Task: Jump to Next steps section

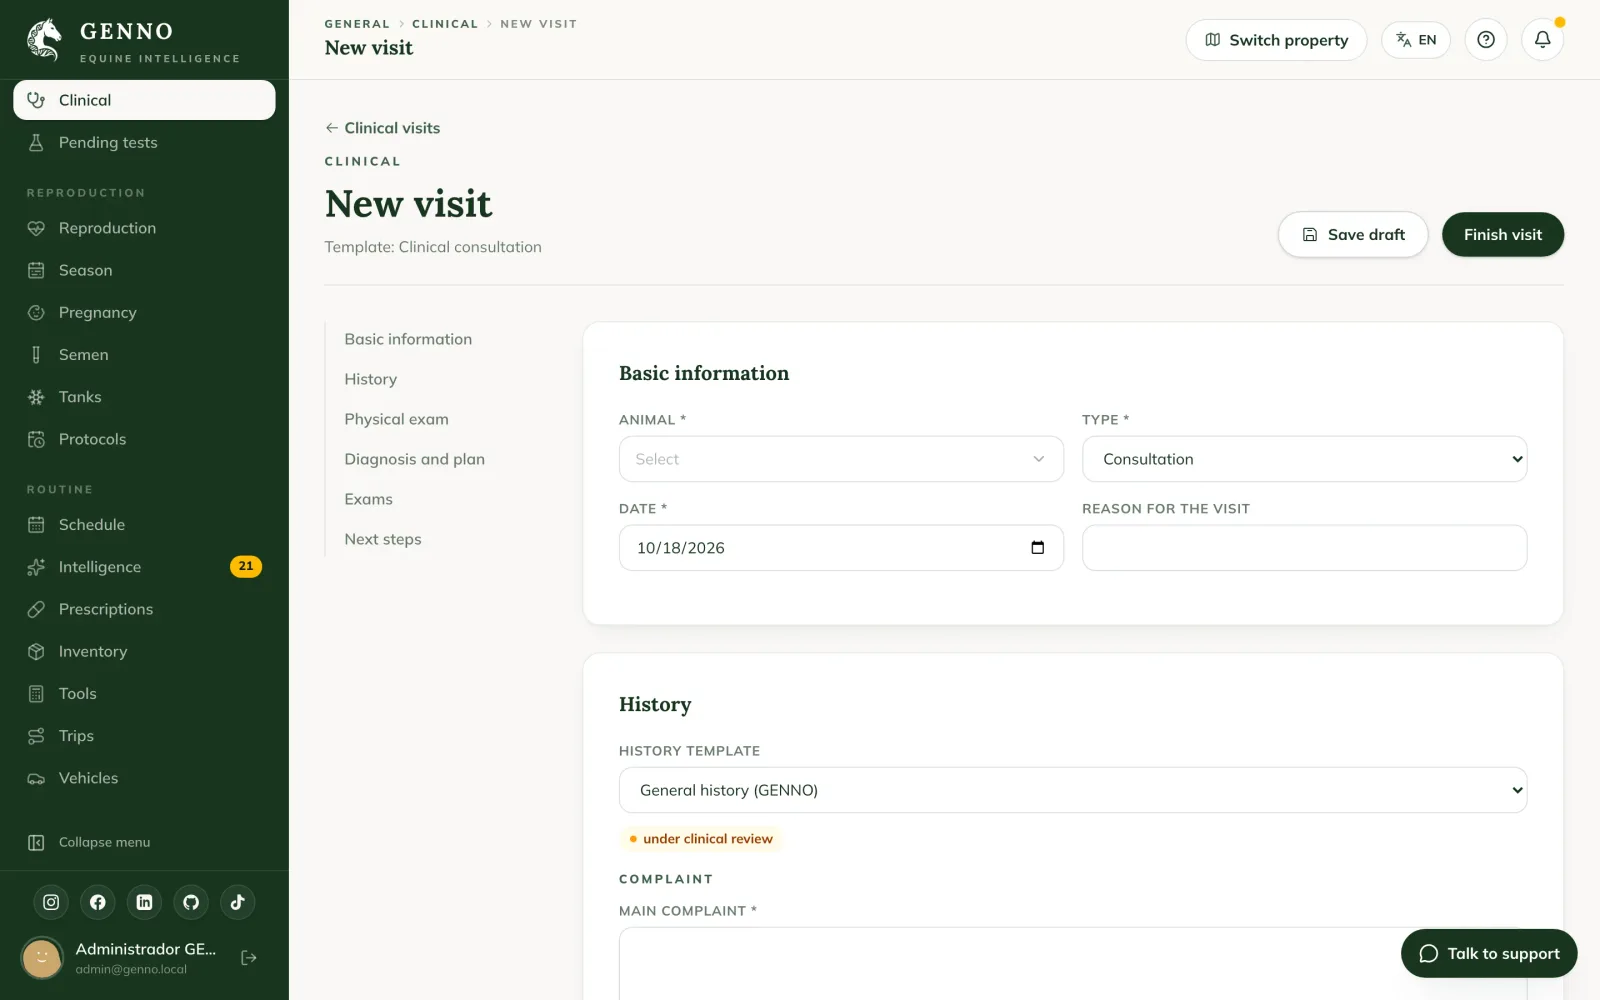Action: (383, 539)
